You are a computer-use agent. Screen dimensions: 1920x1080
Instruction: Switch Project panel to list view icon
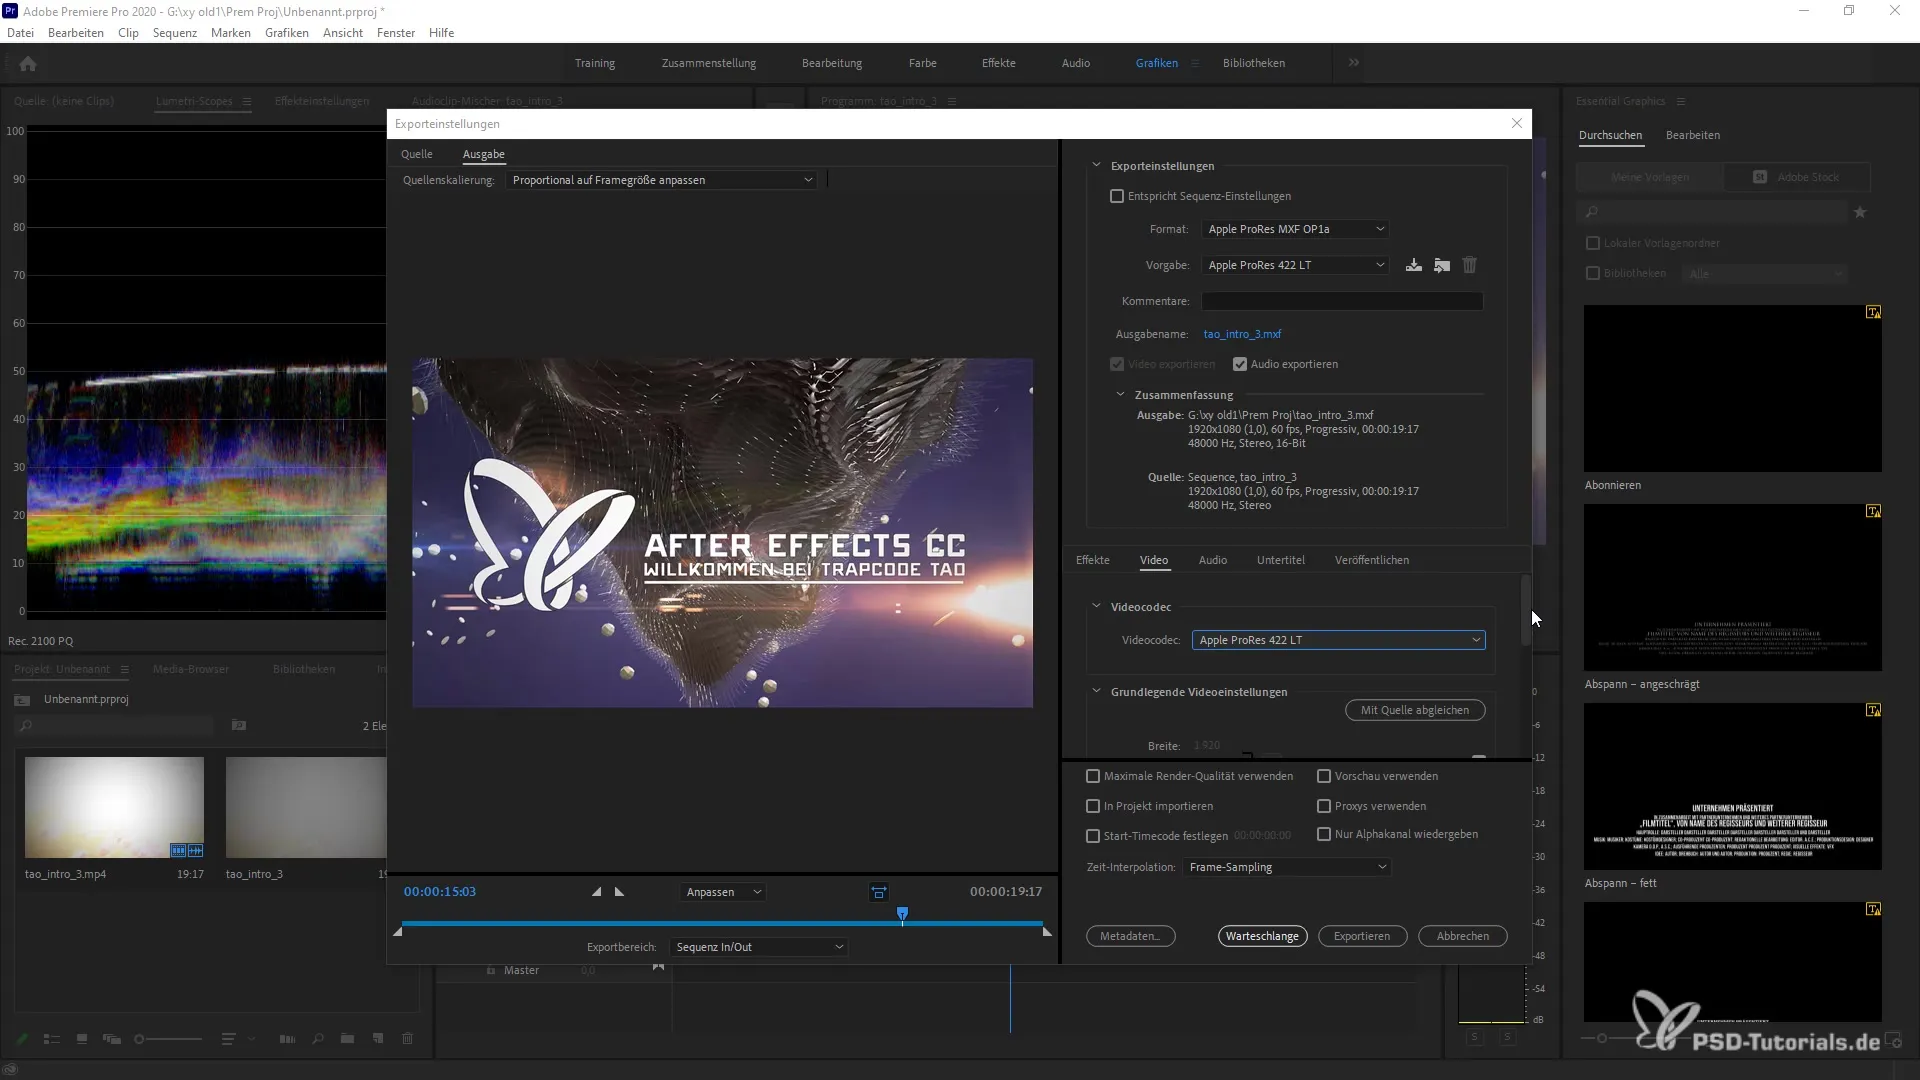click(x=52, y=1039)
